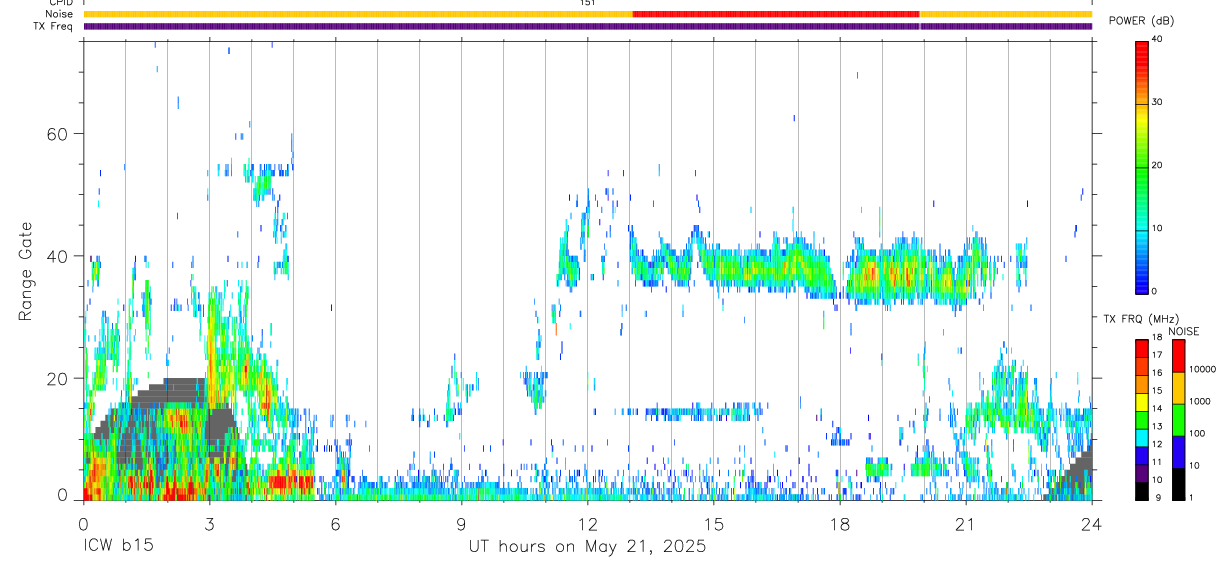
Task: Click the '10000' label in the NOISE legend
Action: tap(1201, 369)
